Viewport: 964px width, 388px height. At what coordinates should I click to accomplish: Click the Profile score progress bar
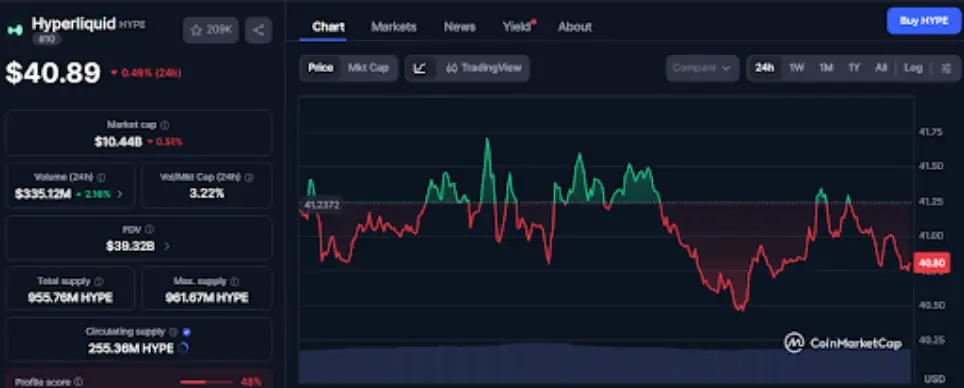[207, 382]
